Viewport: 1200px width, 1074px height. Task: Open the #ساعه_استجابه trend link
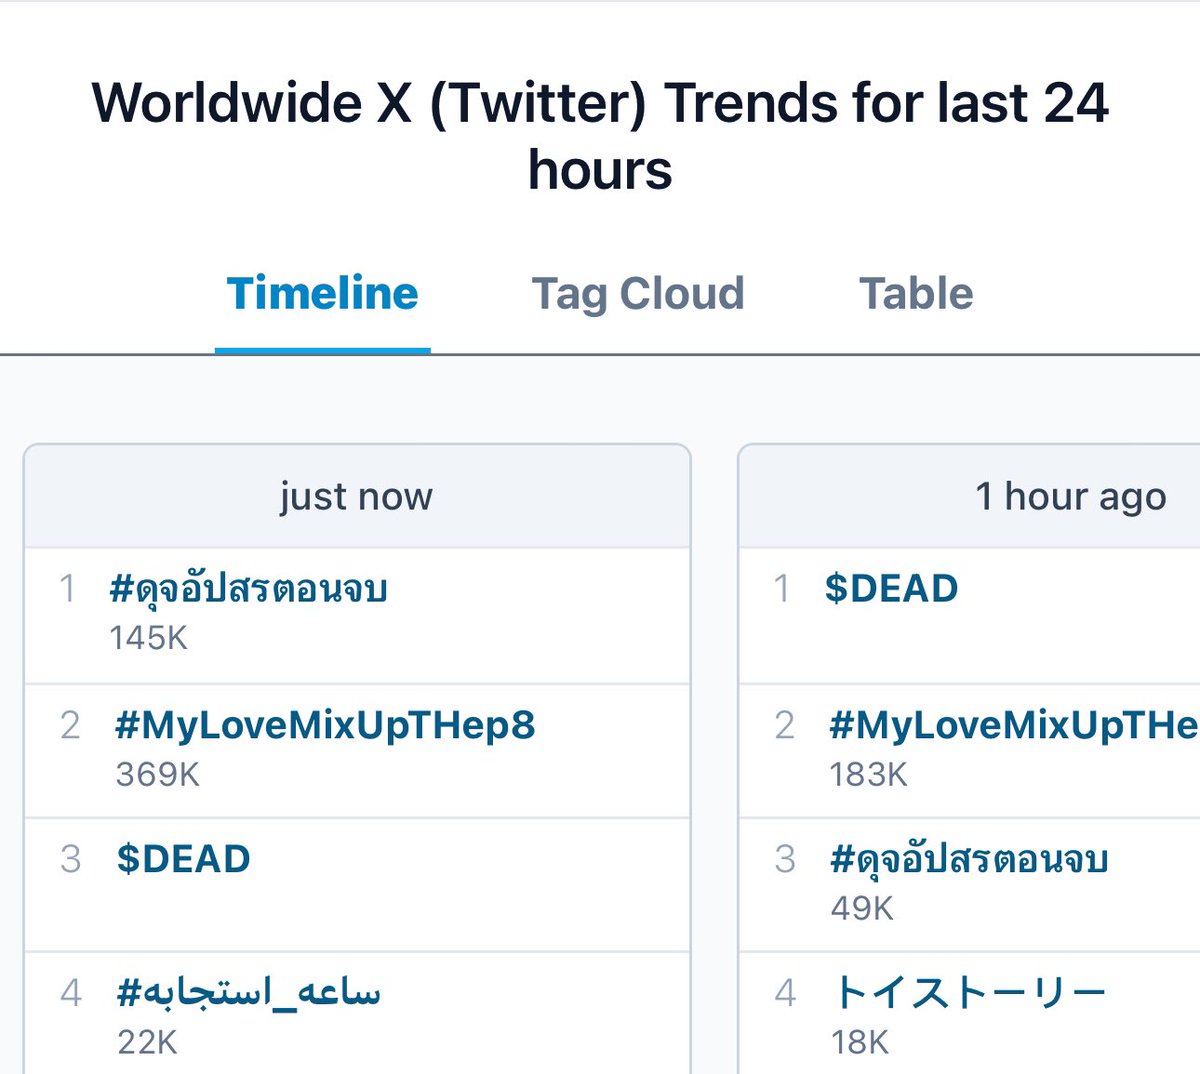[249, 992]
